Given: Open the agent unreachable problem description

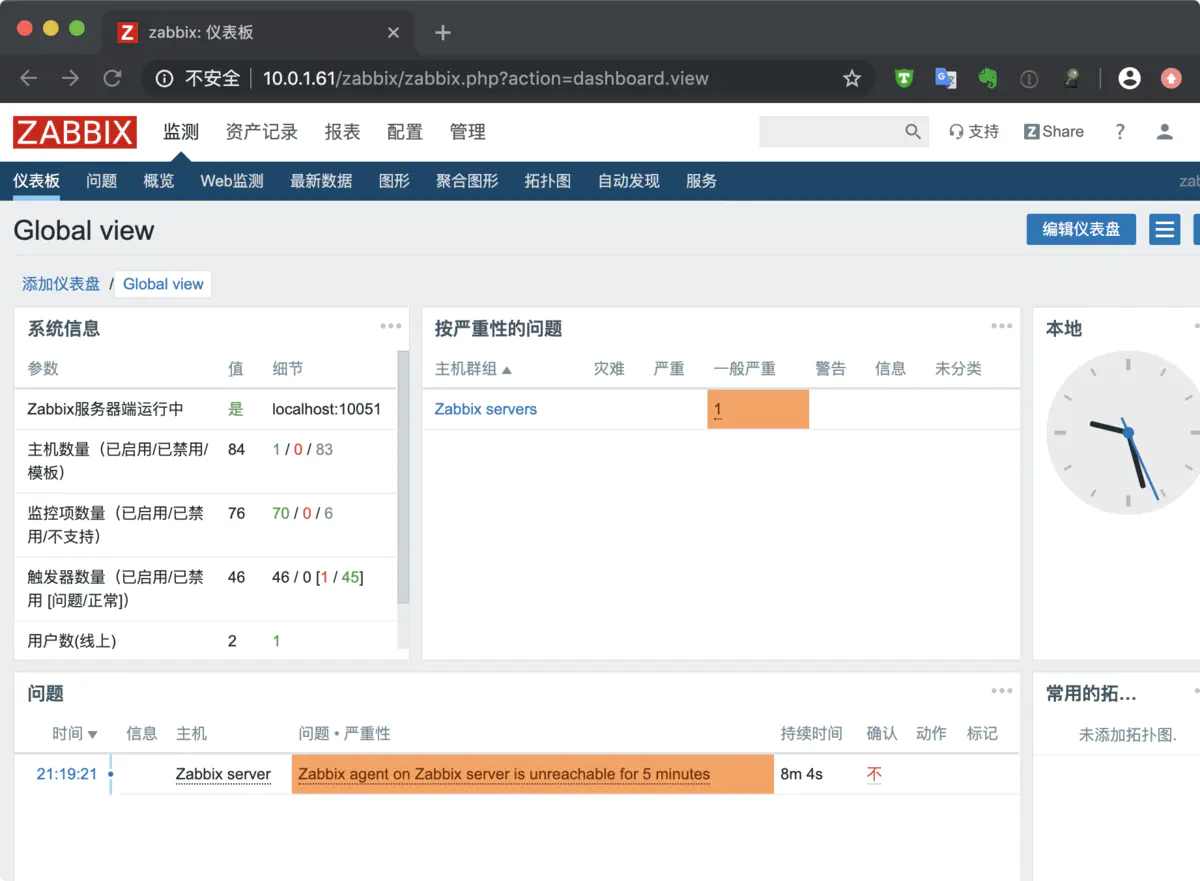Looking at the screenshot, I should [x=504, y=774].
